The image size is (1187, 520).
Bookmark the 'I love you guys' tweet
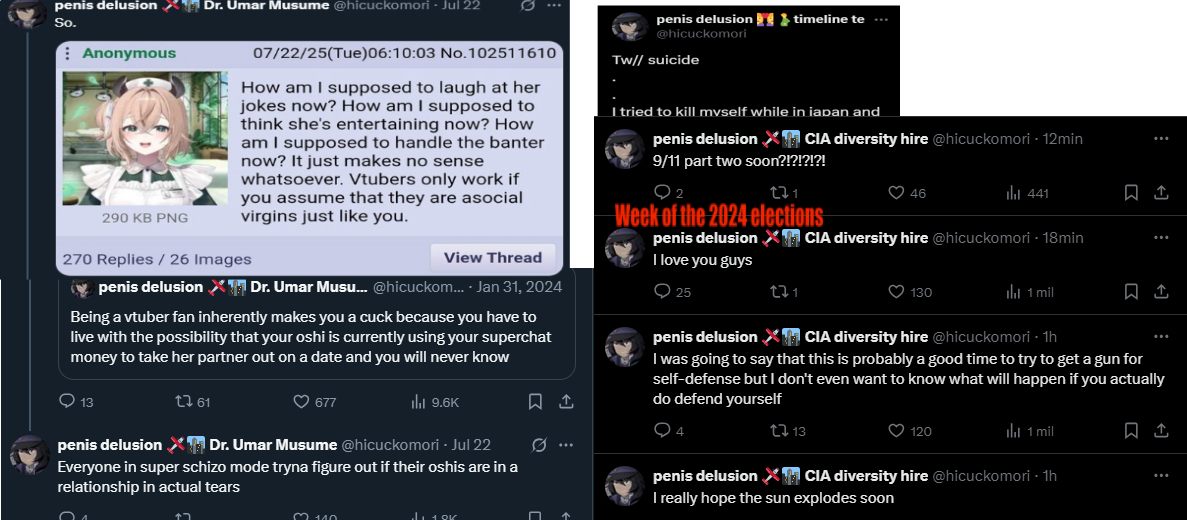pyautogui.click(x=1131, y=292)
